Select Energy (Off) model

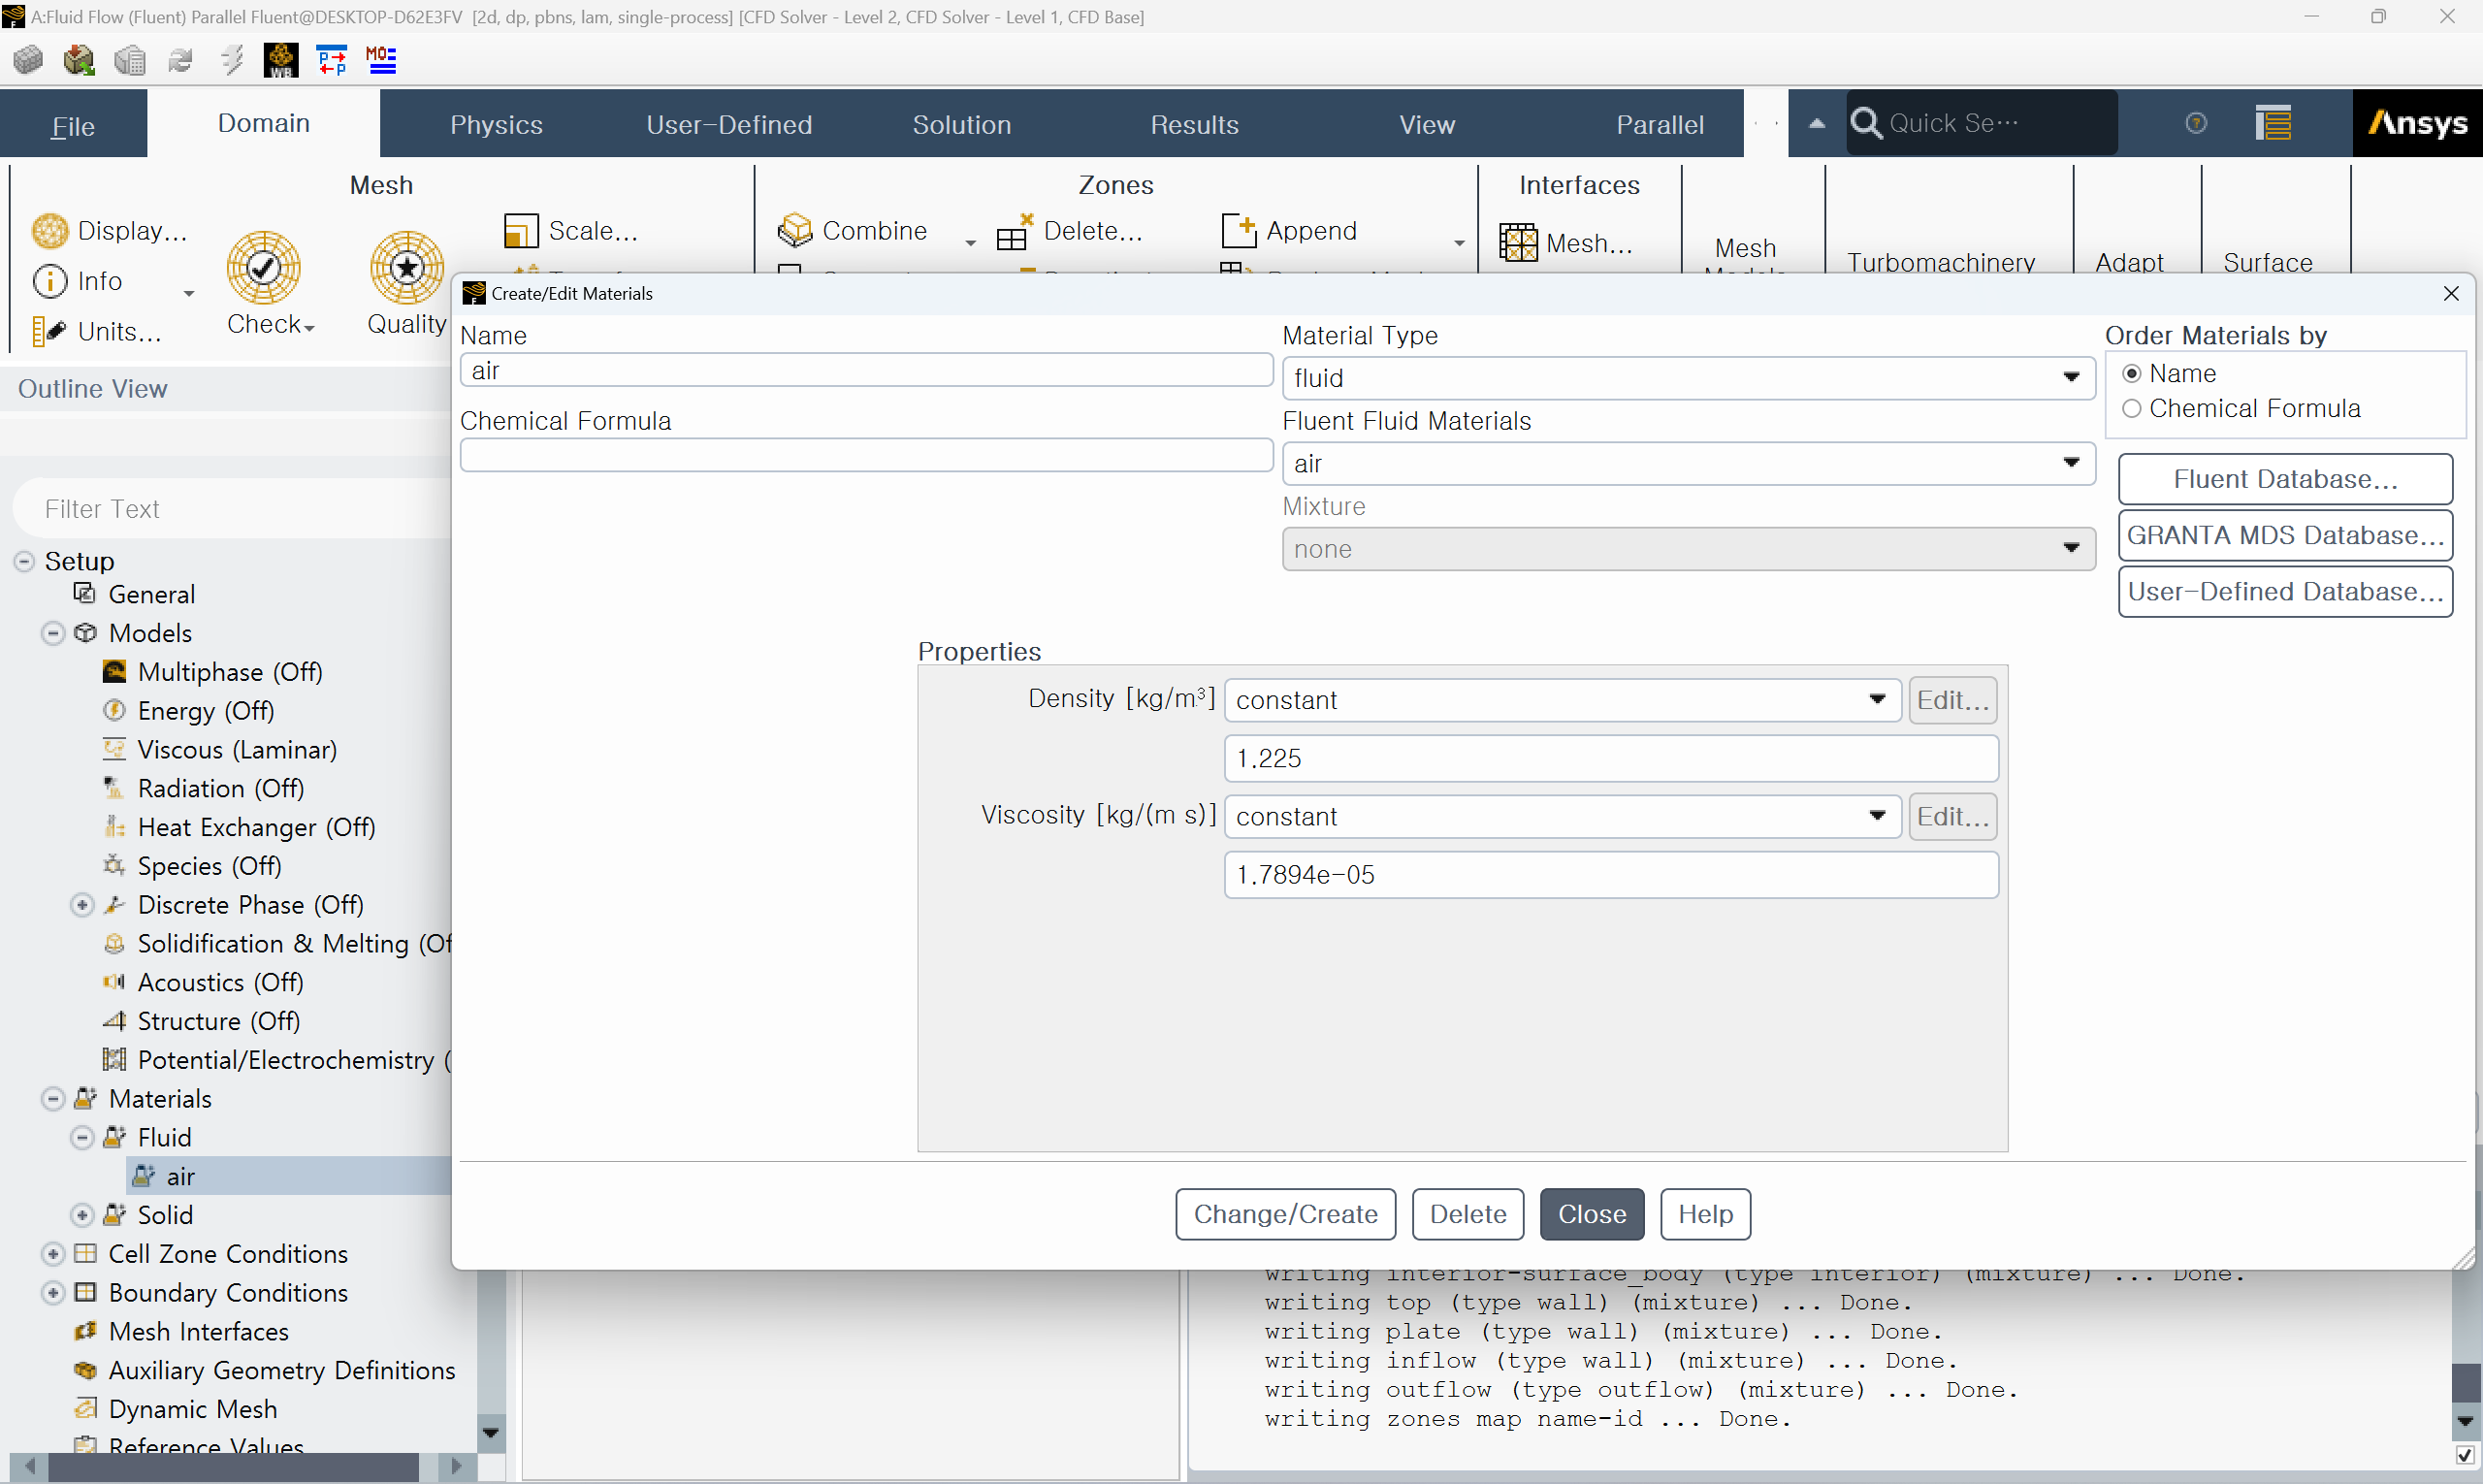(x=206, y=711)
